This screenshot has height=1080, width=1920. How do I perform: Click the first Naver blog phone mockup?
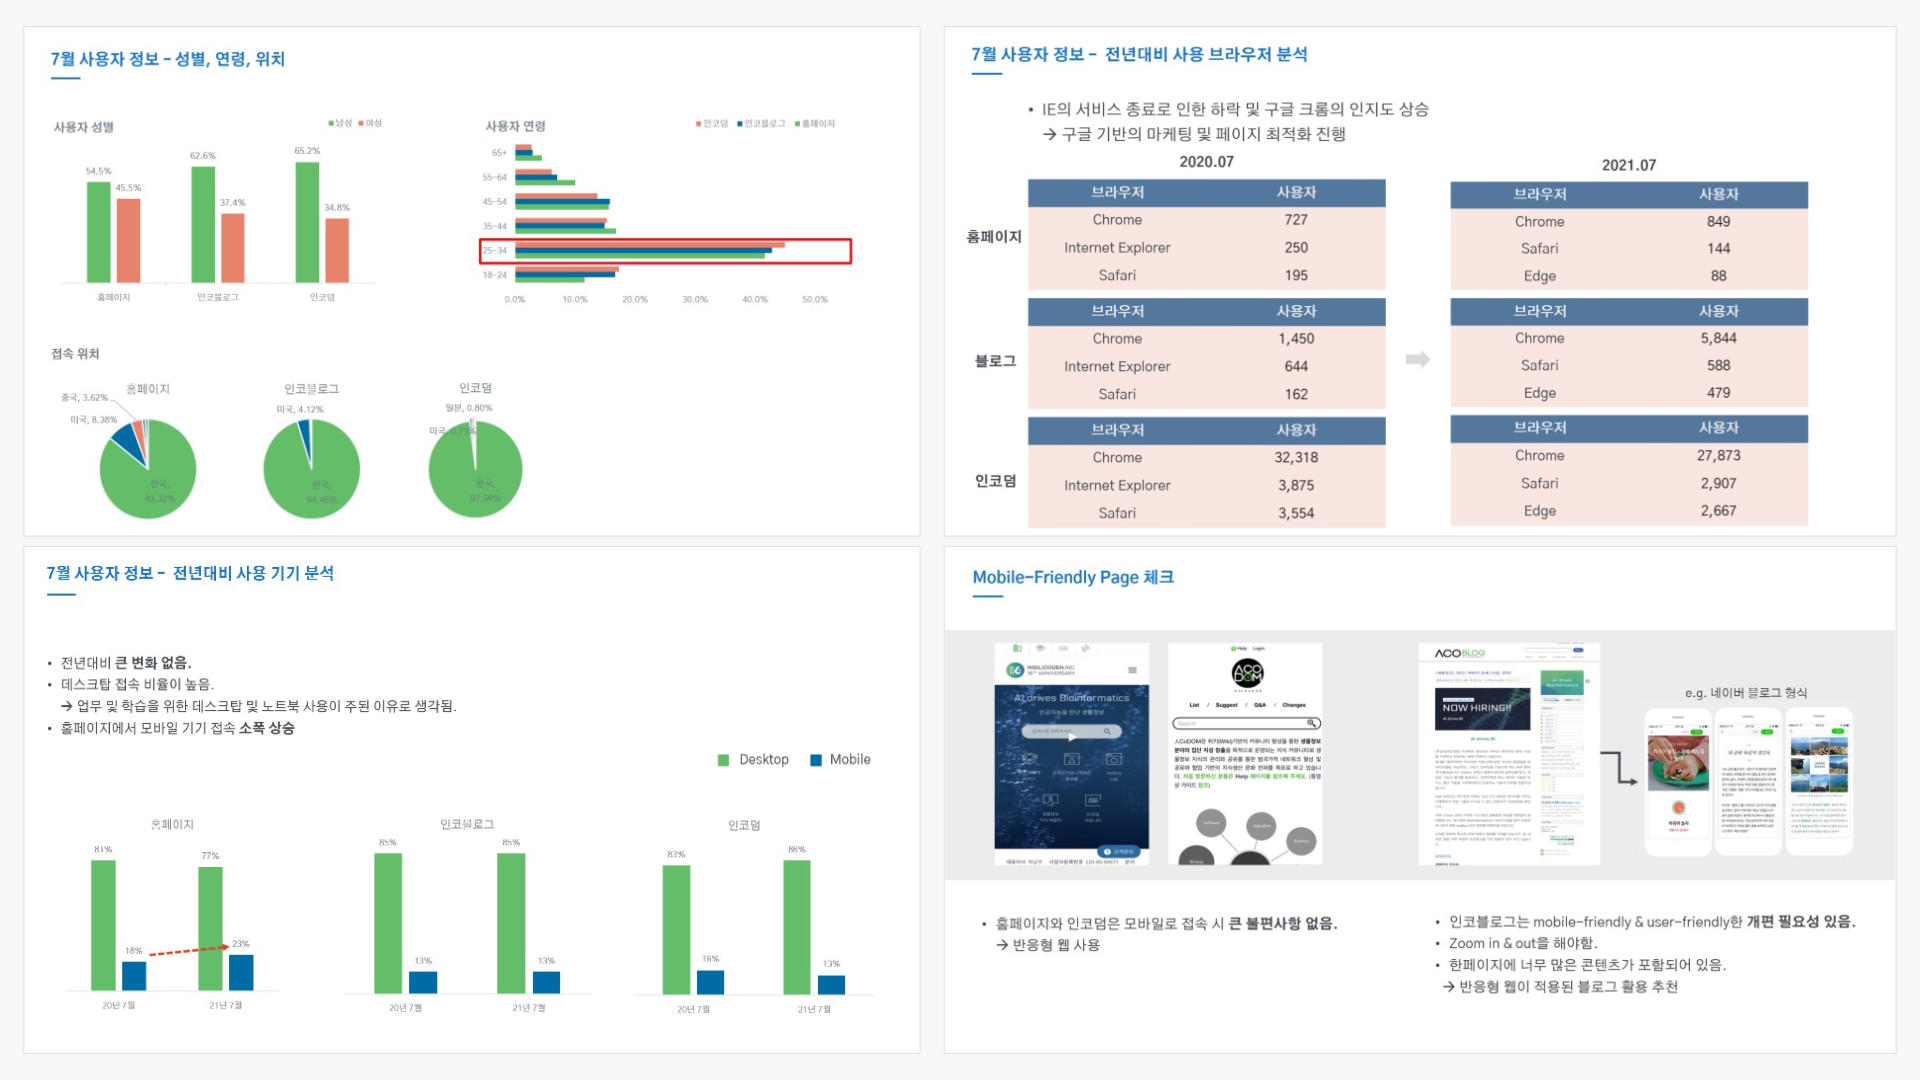coord(1678,780)
